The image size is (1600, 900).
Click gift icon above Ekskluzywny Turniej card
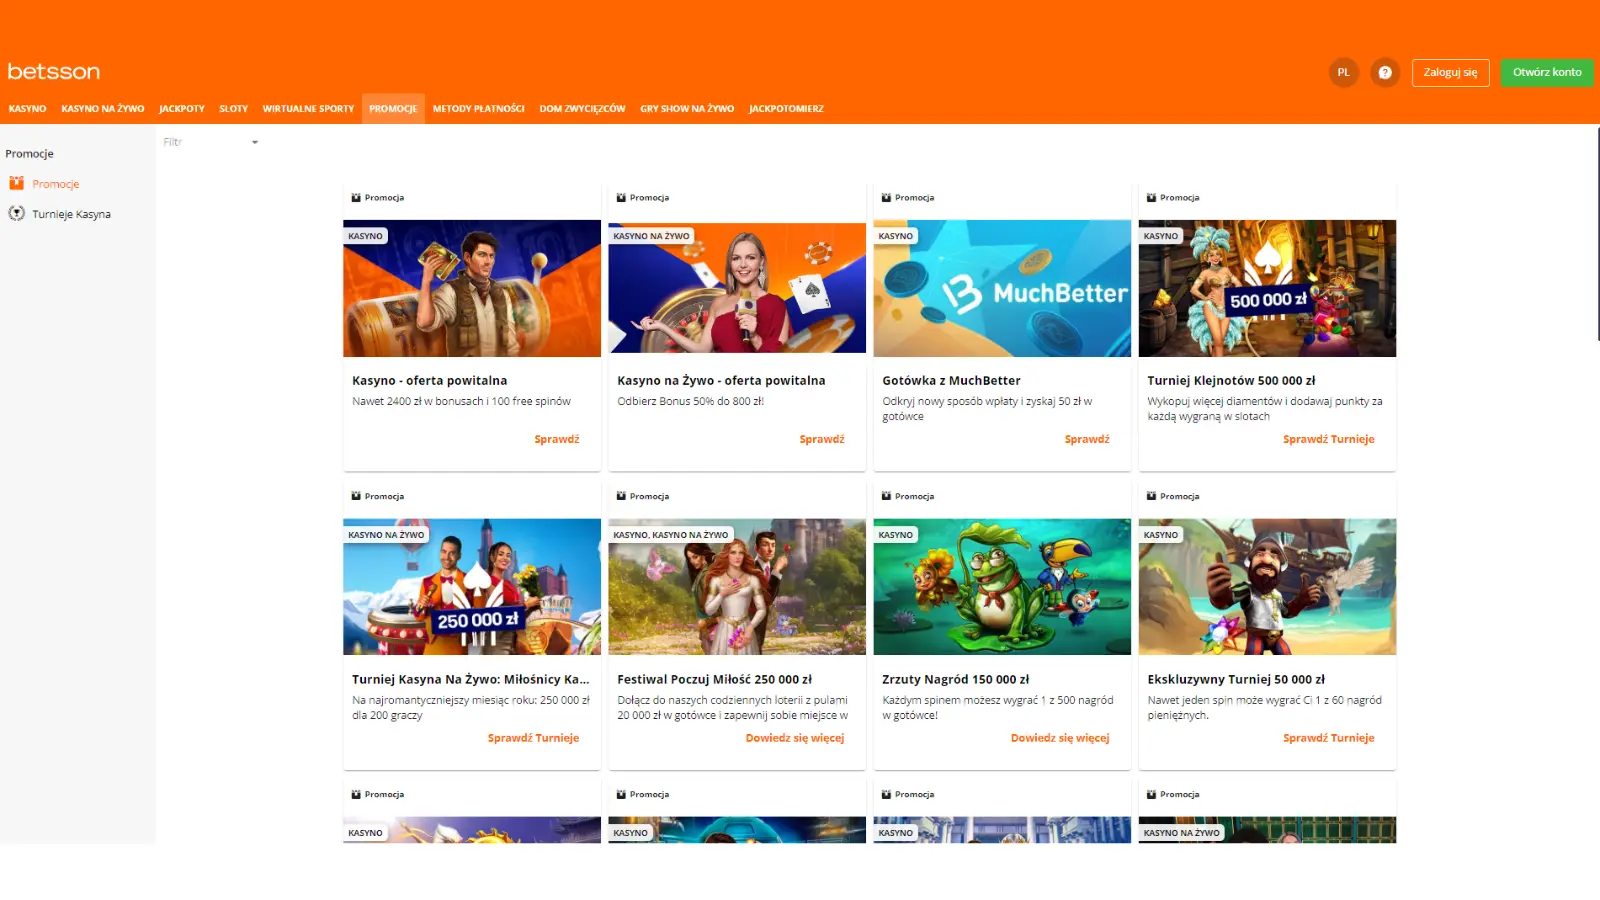(1151, 496)
